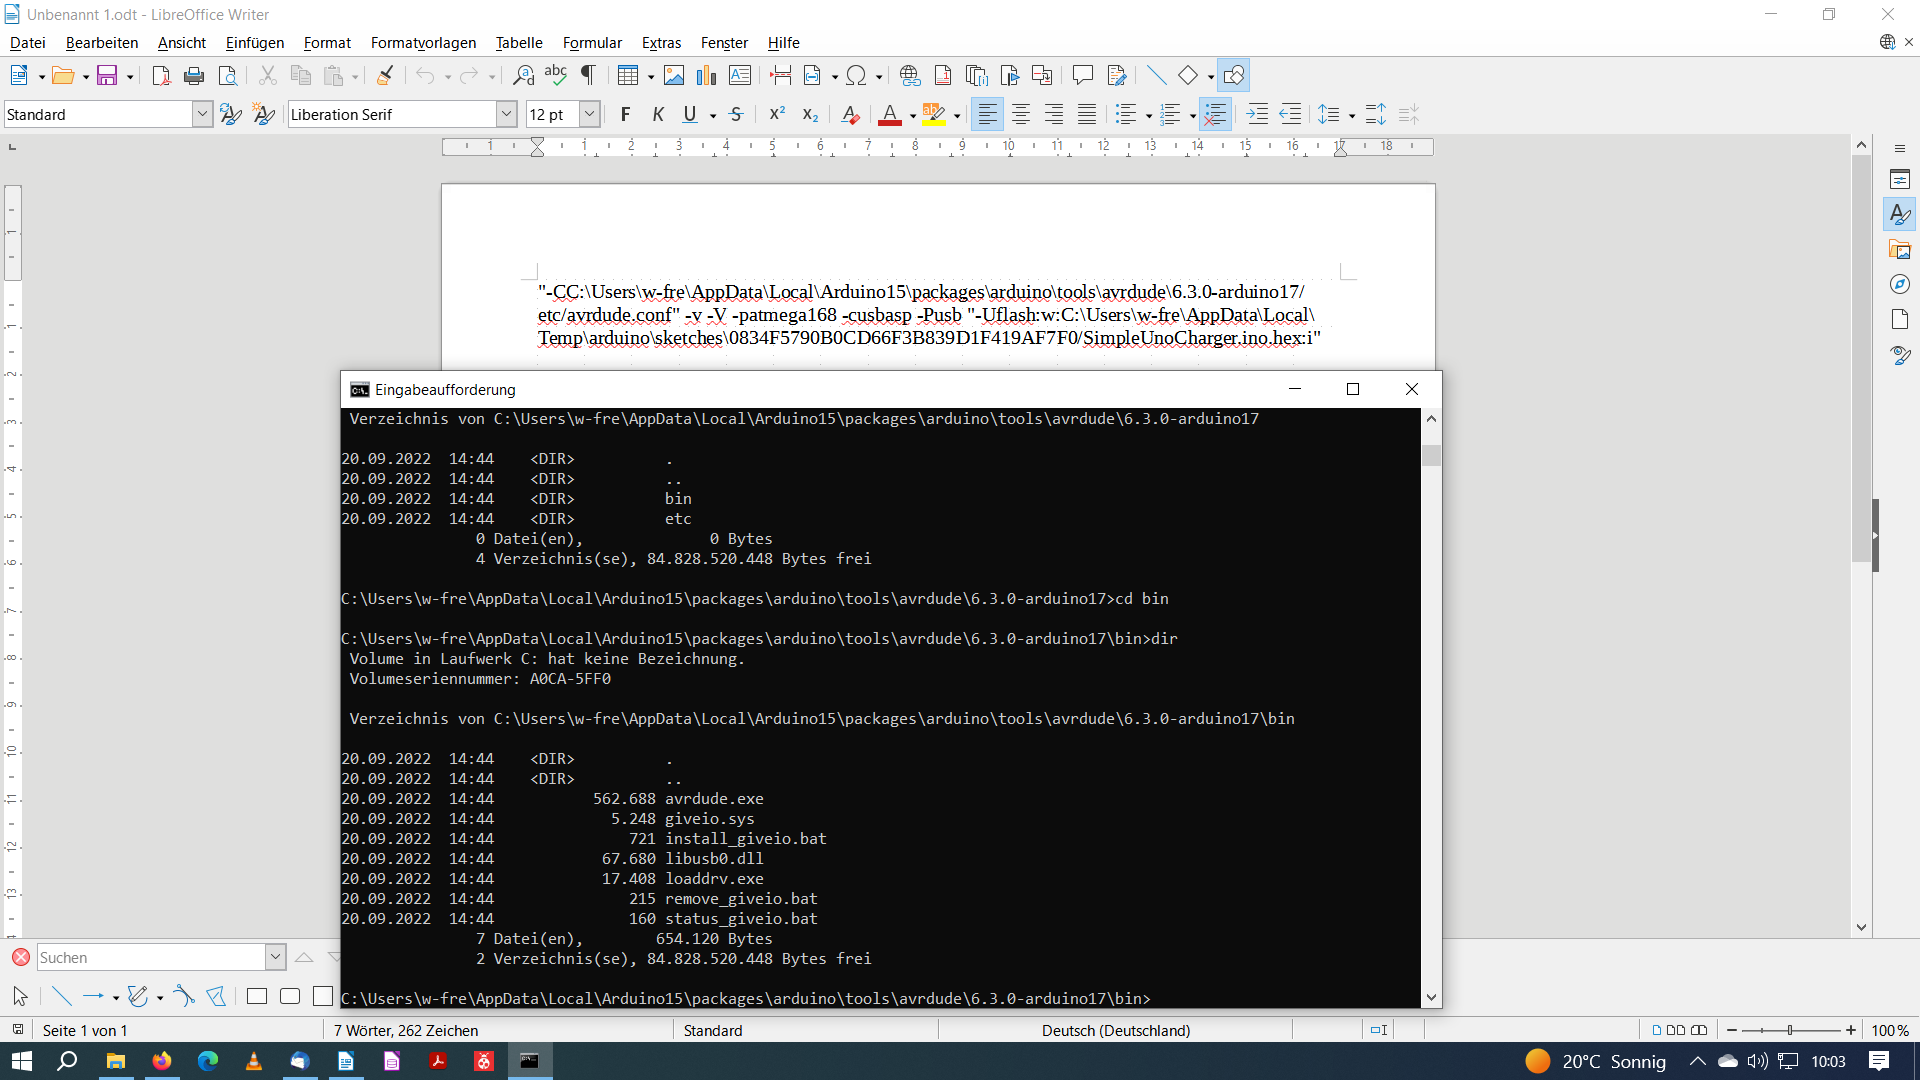This screenshot has width=1920, height=1080.
Task: Click Export as PDF icon
Action: (x=160, y=75)
